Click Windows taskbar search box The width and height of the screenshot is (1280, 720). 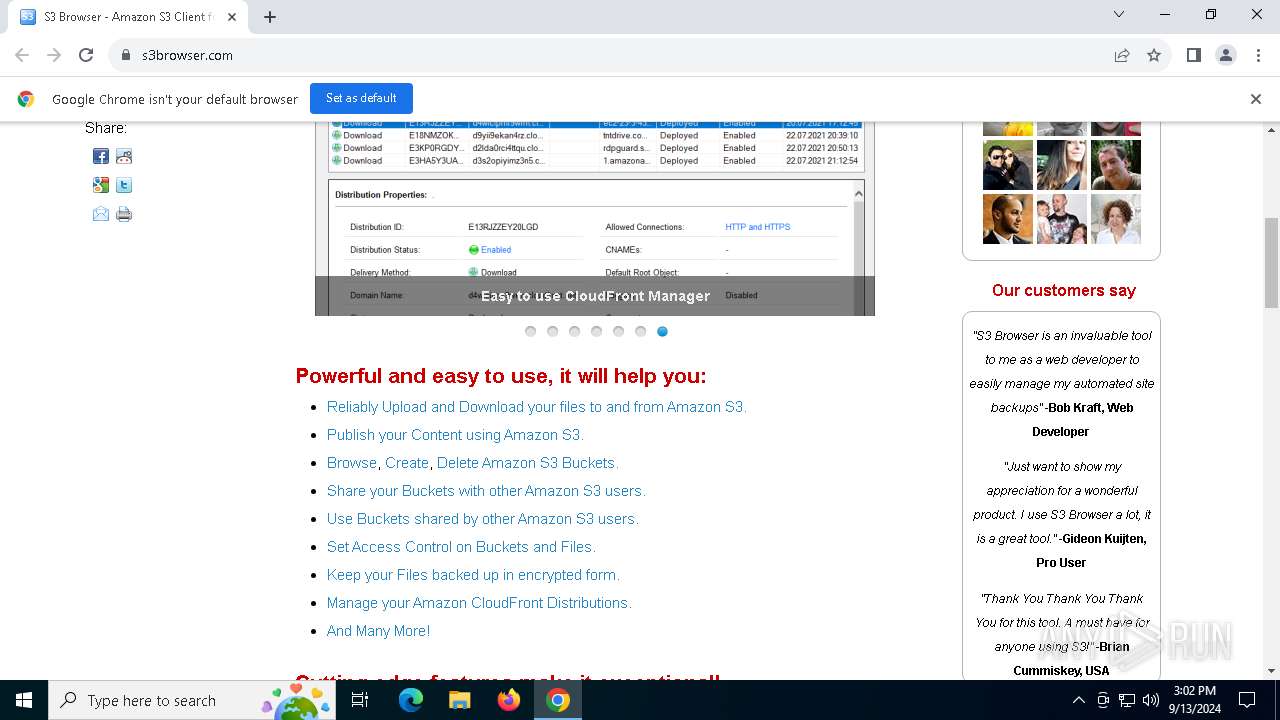tap(190, 700)
